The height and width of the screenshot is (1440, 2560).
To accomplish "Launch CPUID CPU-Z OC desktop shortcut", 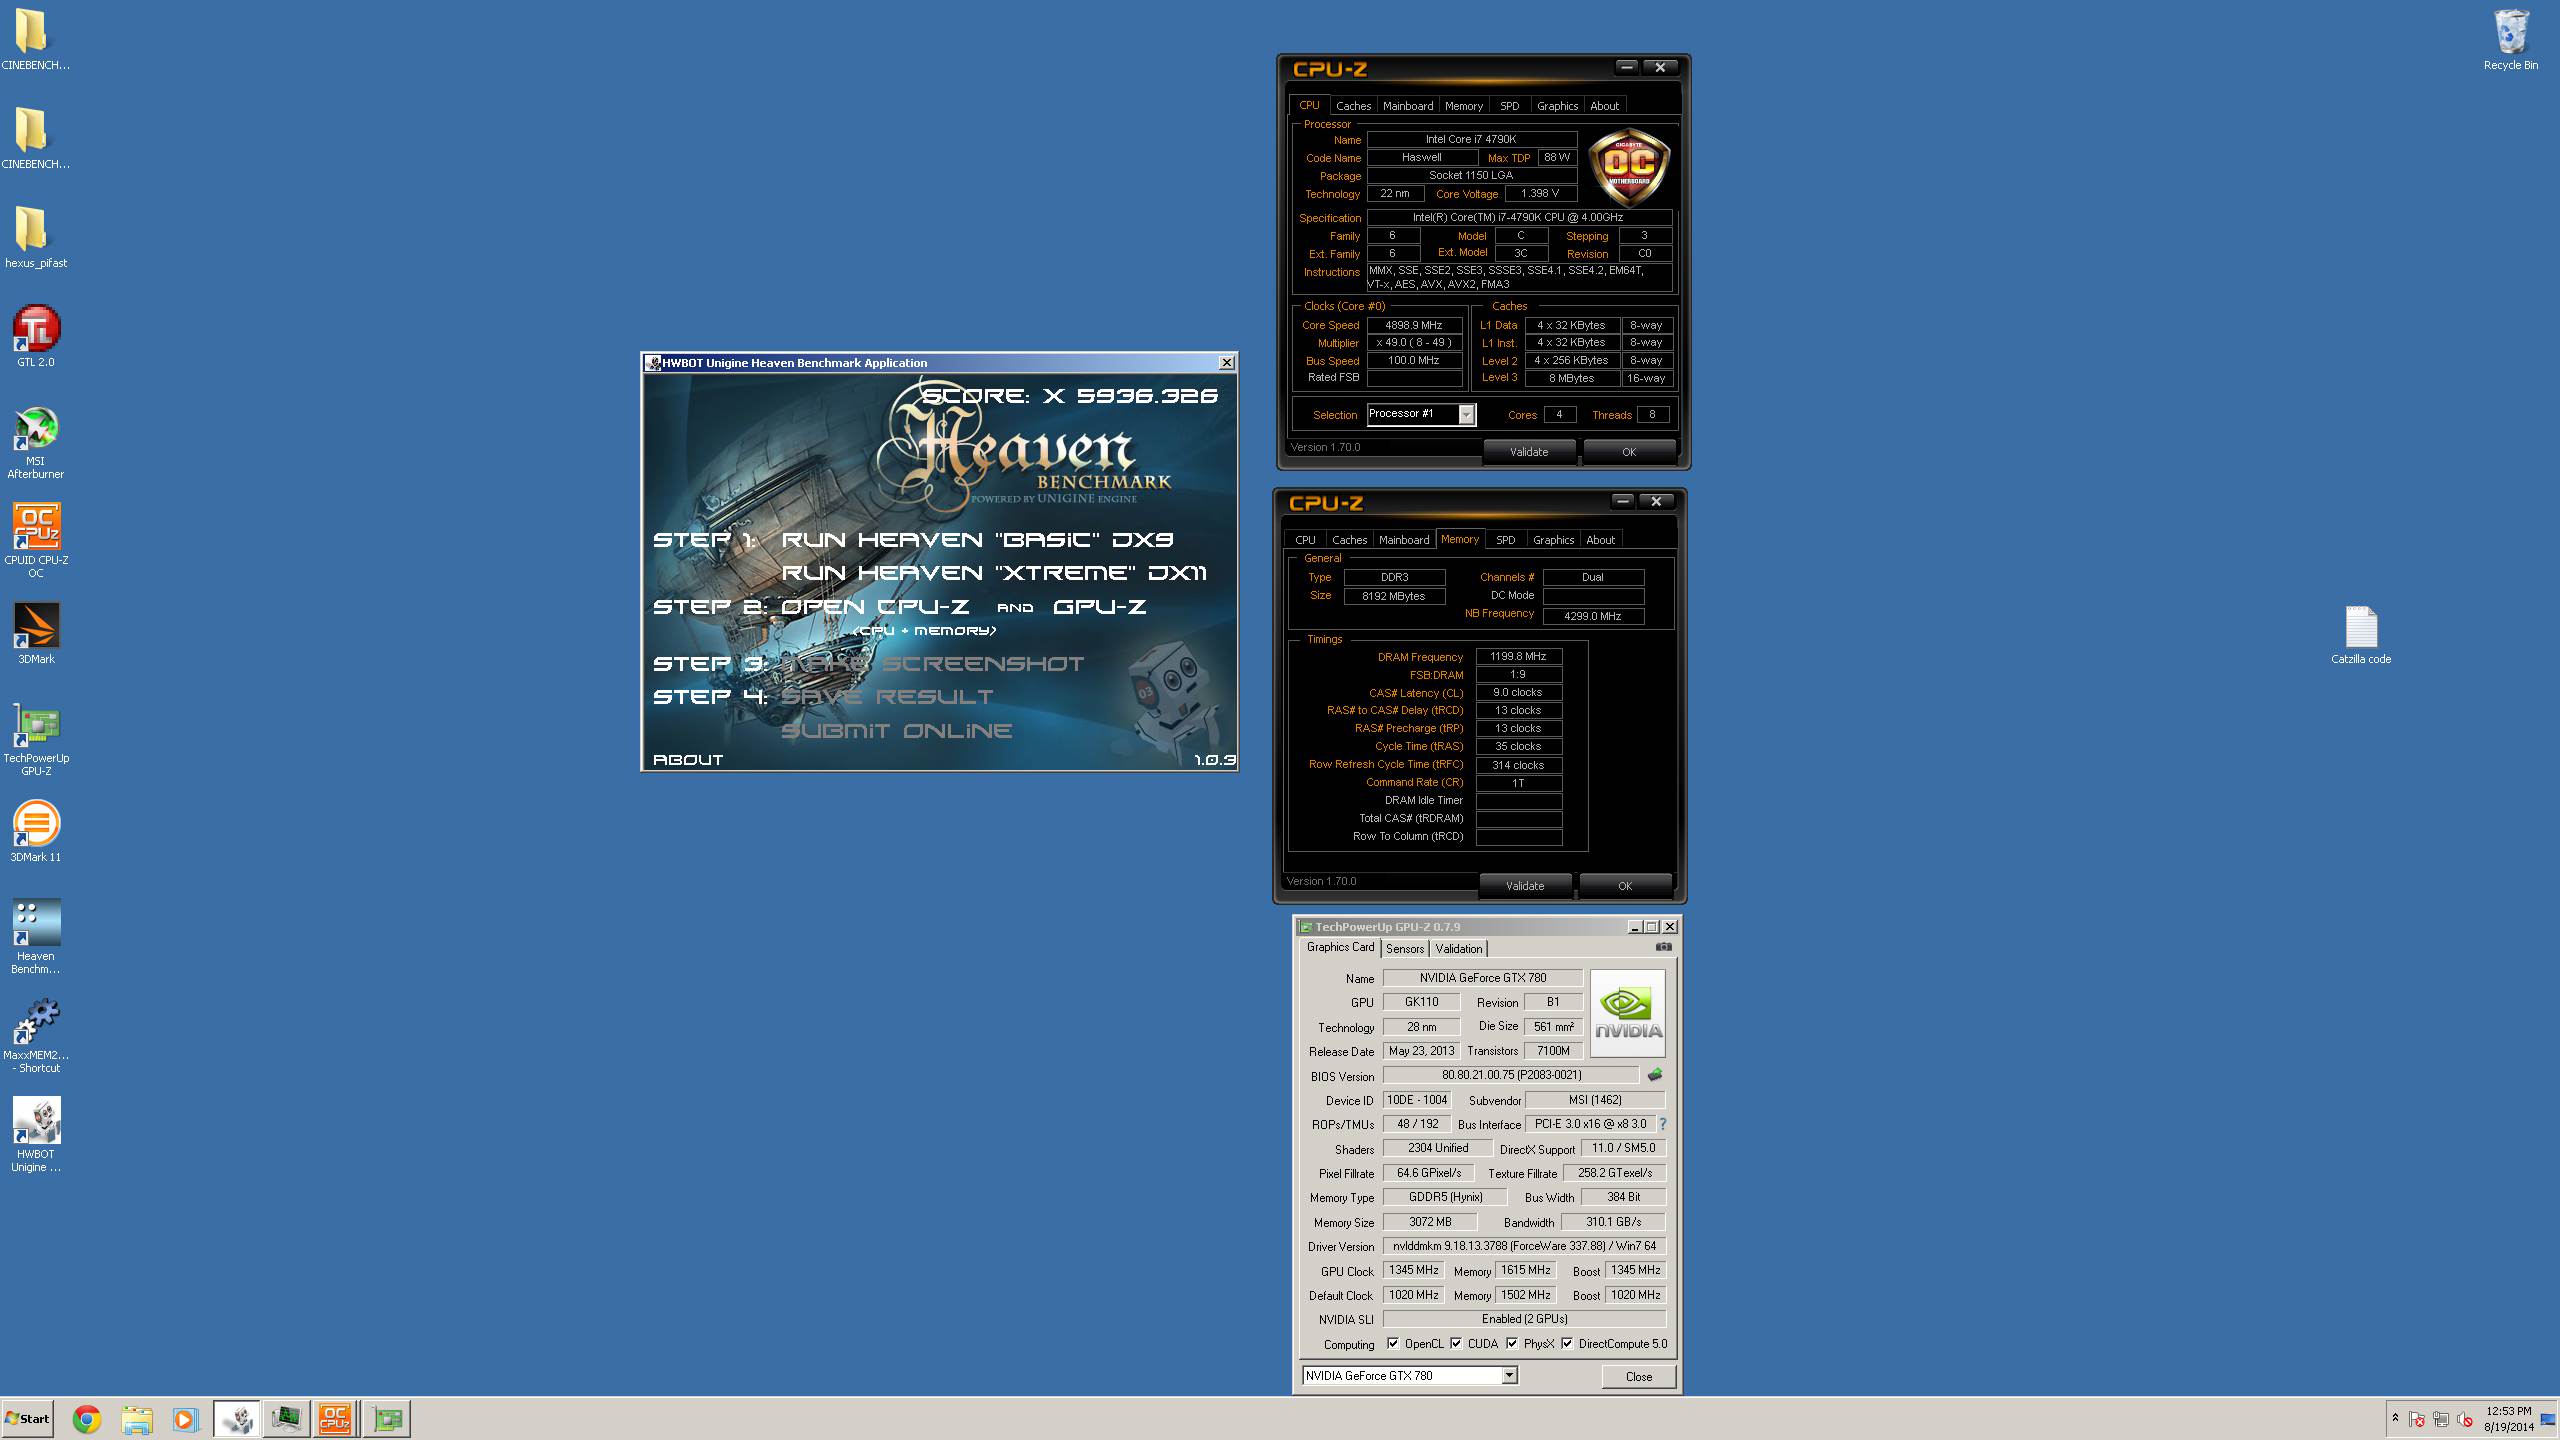I will (36, 541).
